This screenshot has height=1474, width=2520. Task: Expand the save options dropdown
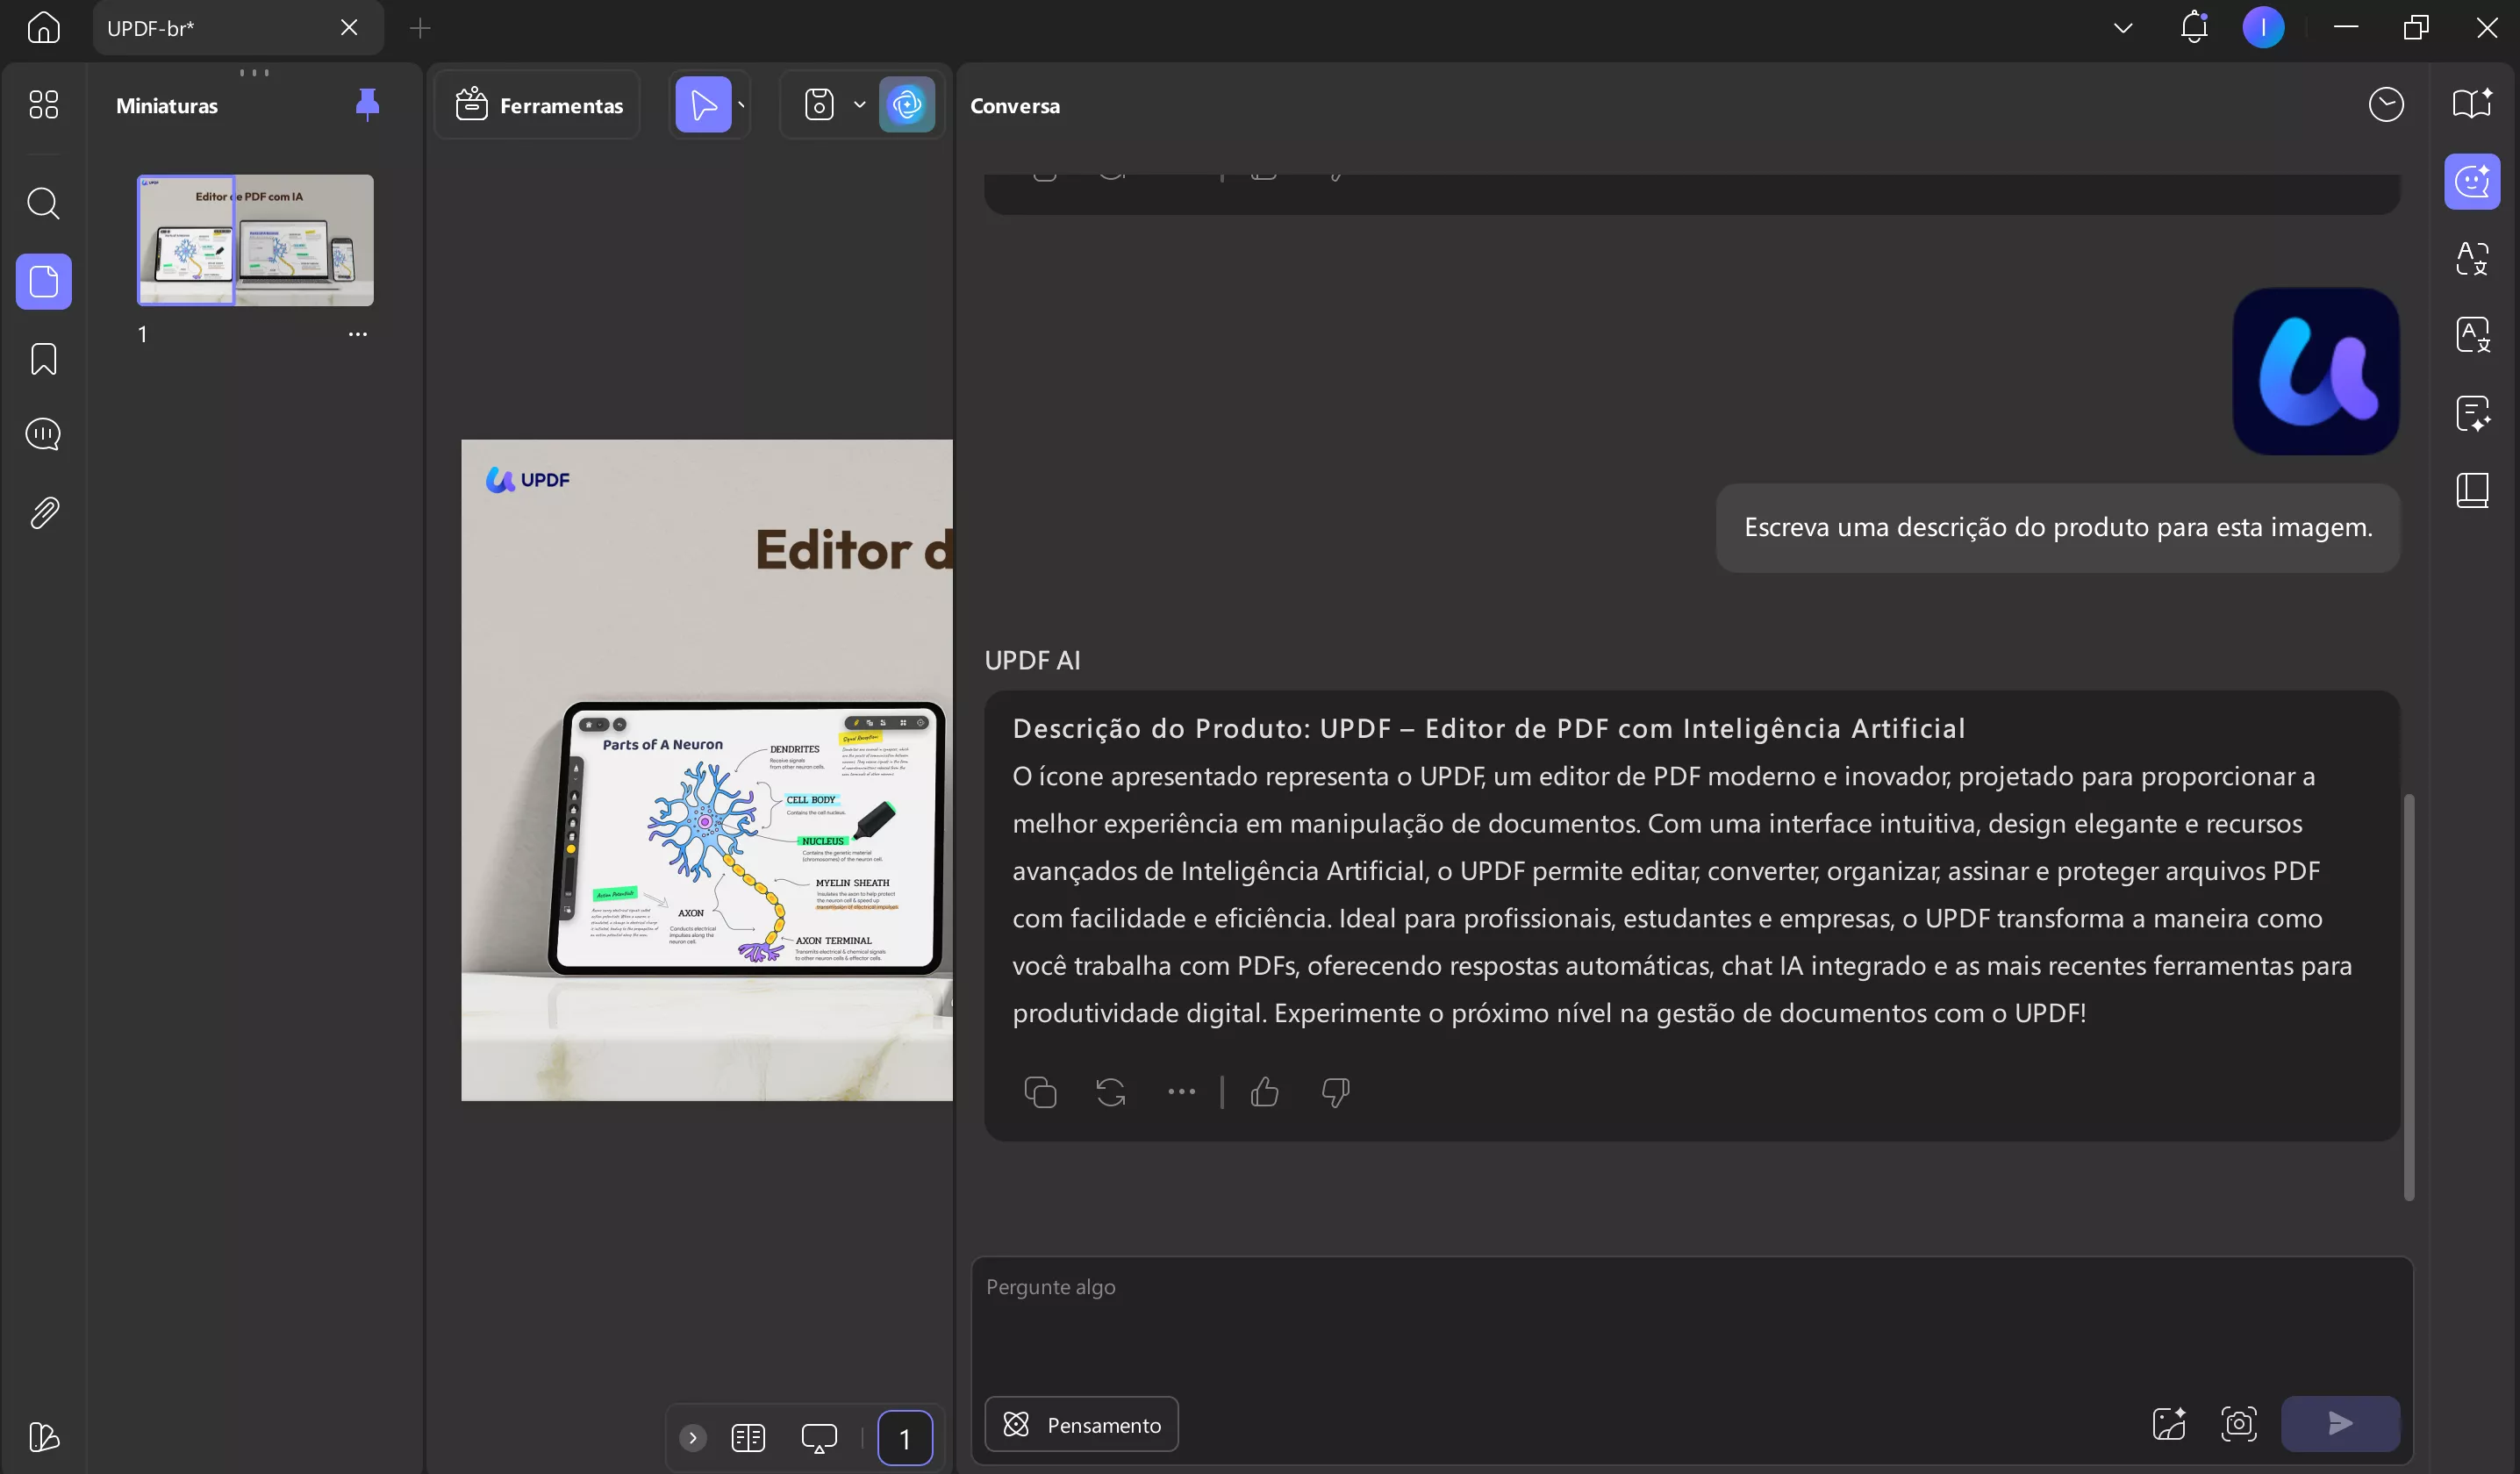(859, 104)
